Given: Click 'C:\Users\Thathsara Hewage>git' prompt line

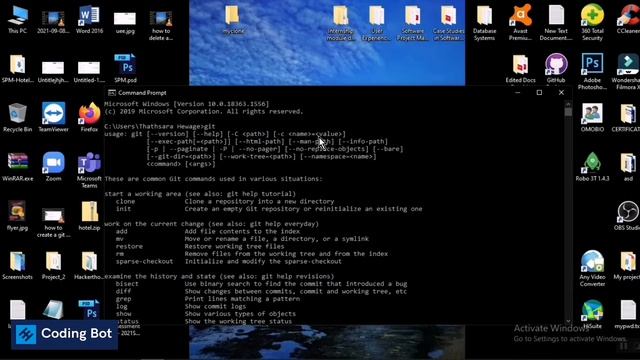Looking at the screenshot, I should tap(160, 127).
